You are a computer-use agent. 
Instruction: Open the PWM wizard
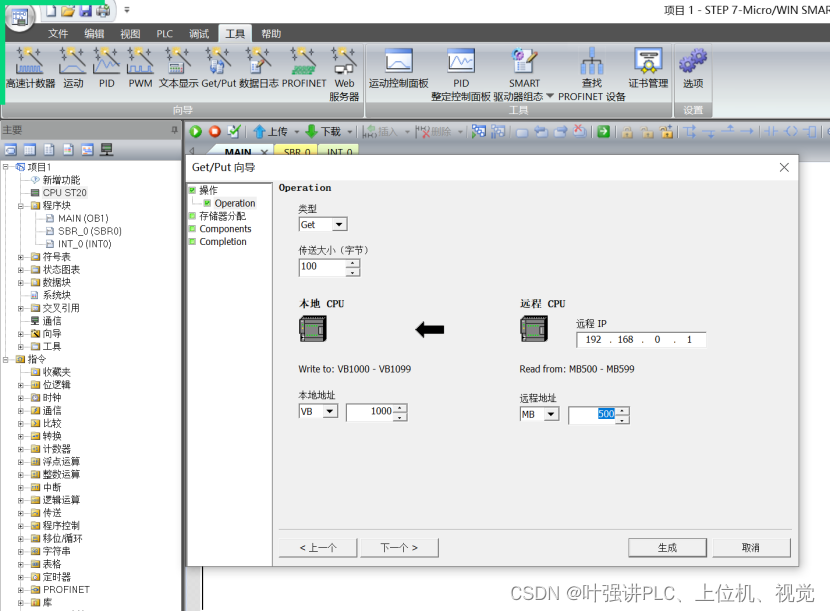tap(140, 67)
